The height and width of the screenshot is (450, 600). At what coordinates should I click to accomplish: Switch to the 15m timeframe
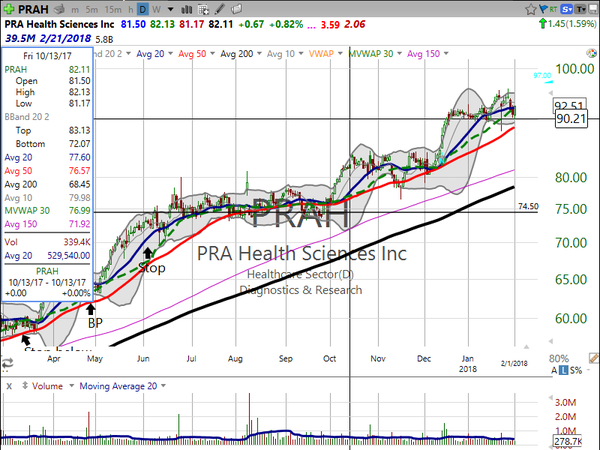coord(113,9)
